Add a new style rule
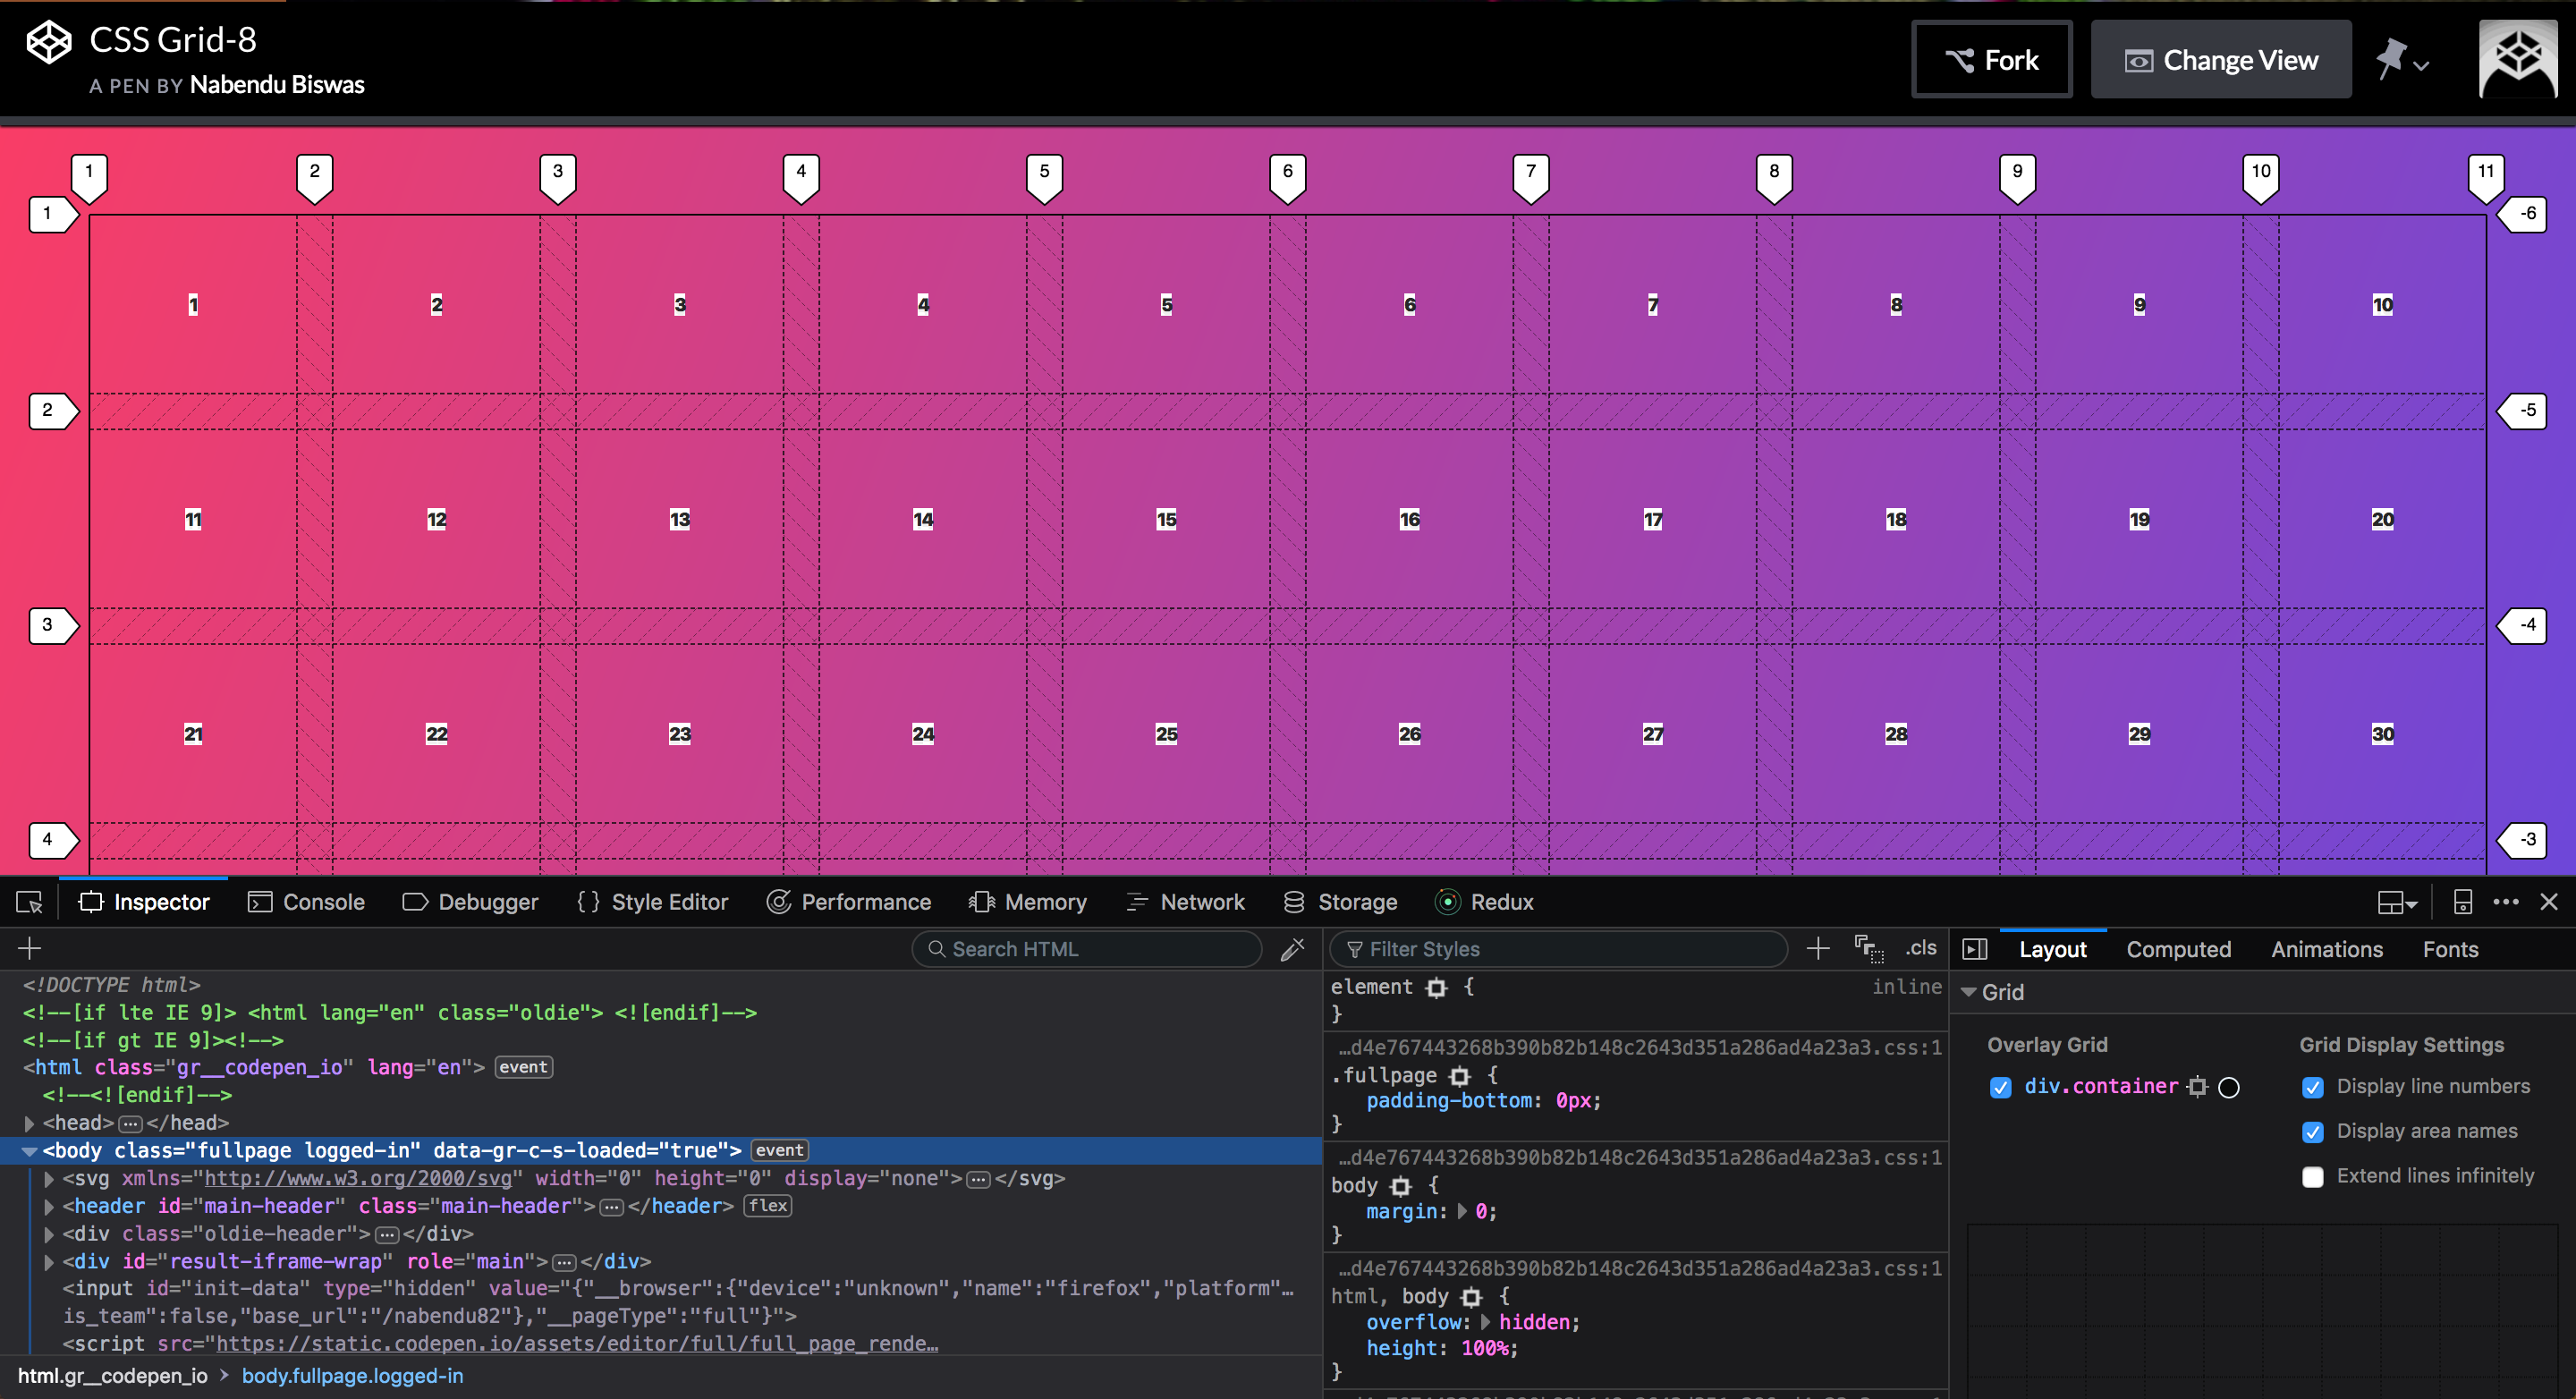 [1819, 949]
